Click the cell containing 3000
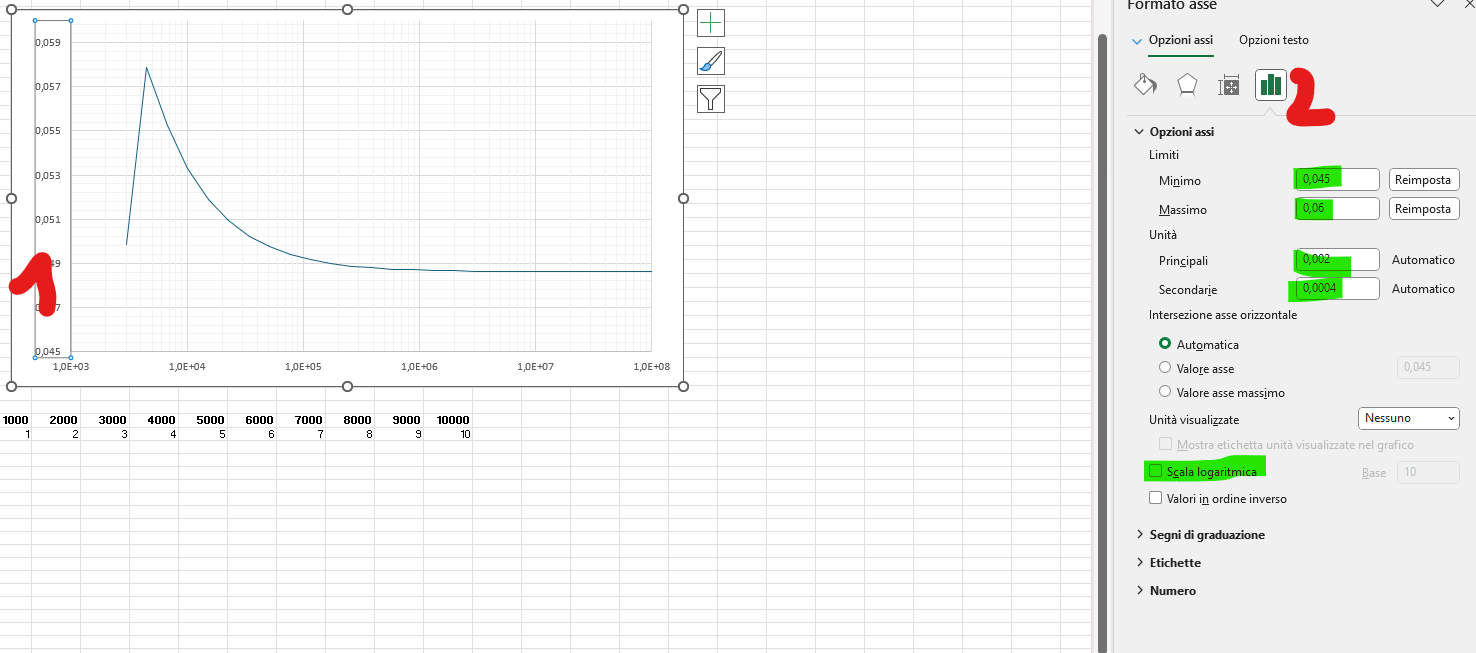 (x=106, y=420)
